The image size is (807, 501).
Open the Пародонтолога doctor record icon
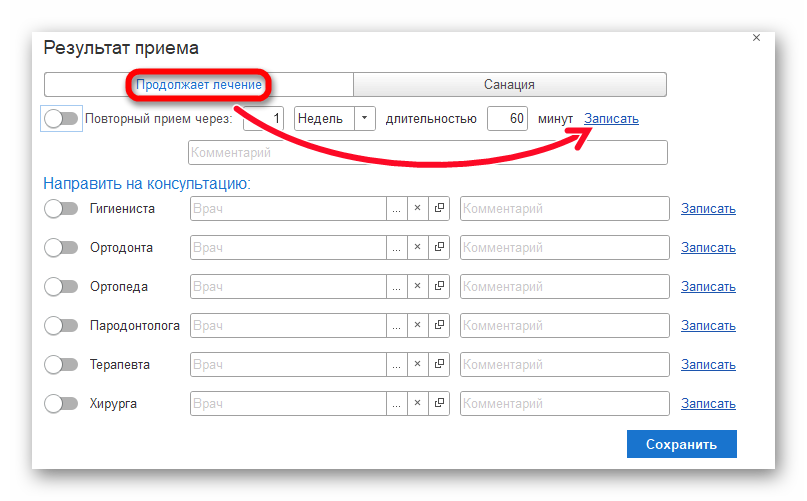(x=439, y=325)
